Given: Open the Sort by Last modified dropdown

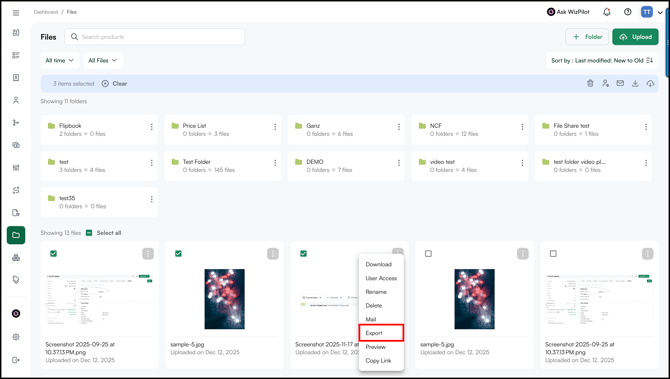Looking at the screenshot, I should pos(602,60).
